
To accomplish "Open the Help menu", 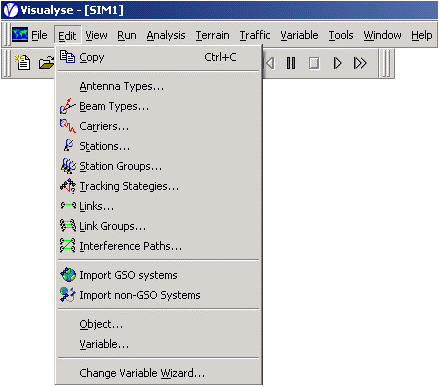I will point(422,35).
